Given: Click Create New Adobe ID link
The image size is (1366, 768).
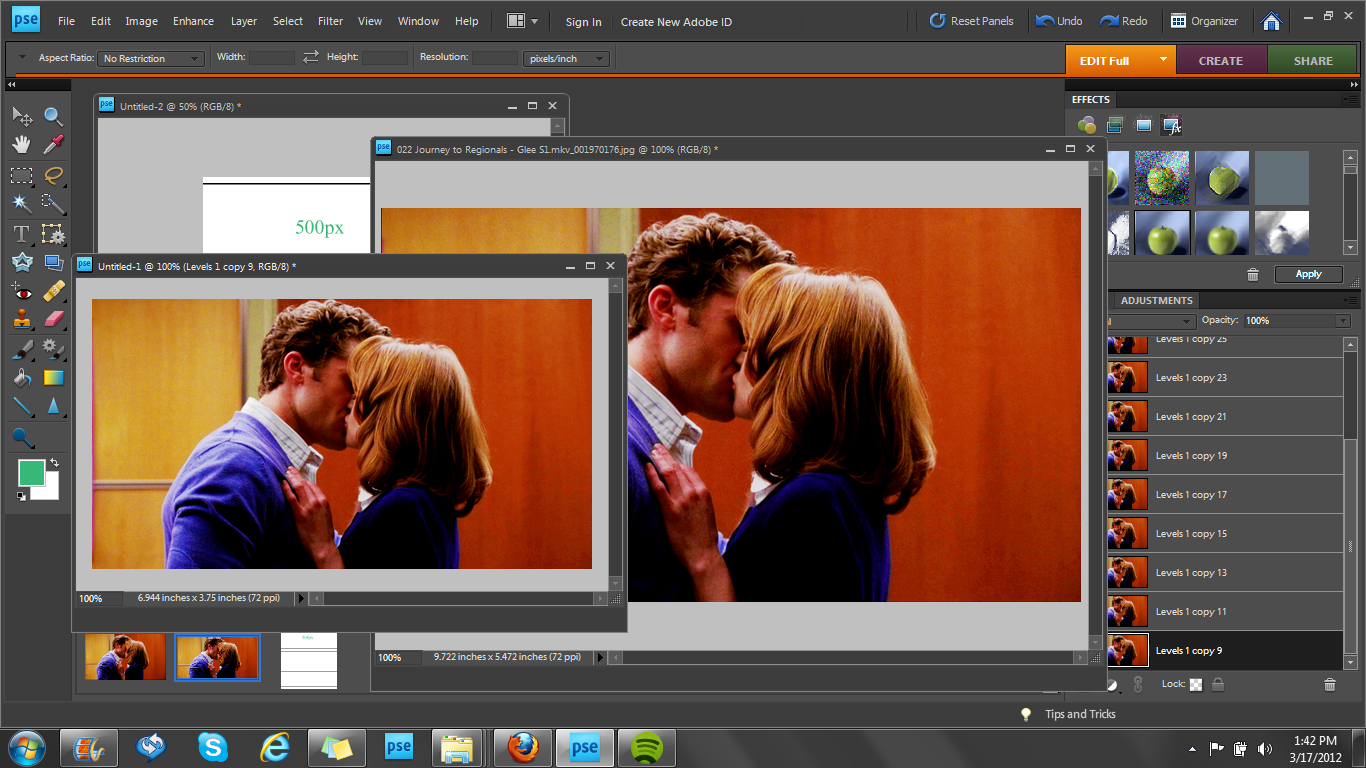Looking at the screenshot, I should pyautogui.click(x=676, y=22).
